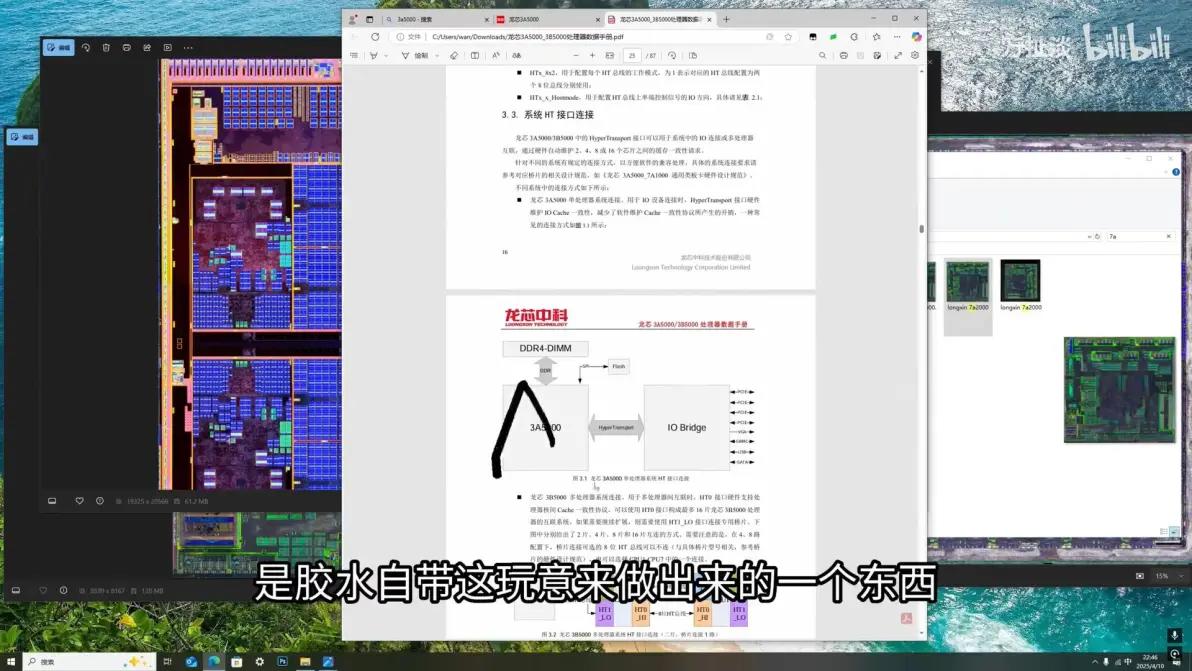Favorite the image in front Photos window

79,501
